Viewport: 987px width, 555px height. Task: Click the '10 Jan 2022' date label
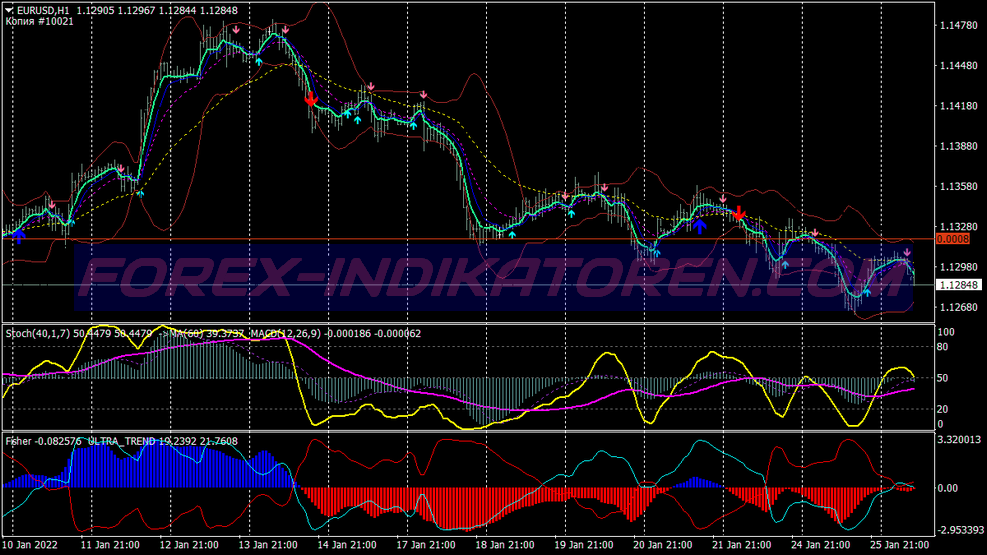coord(30,545)
